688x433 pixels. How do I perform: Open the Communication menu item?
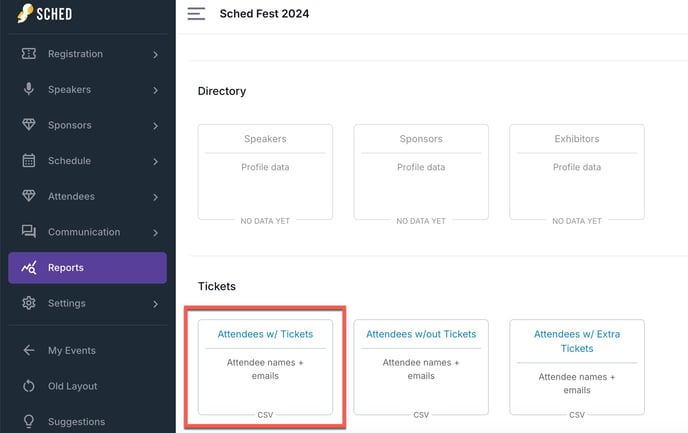pyautogui.click(x=87, y=232)
